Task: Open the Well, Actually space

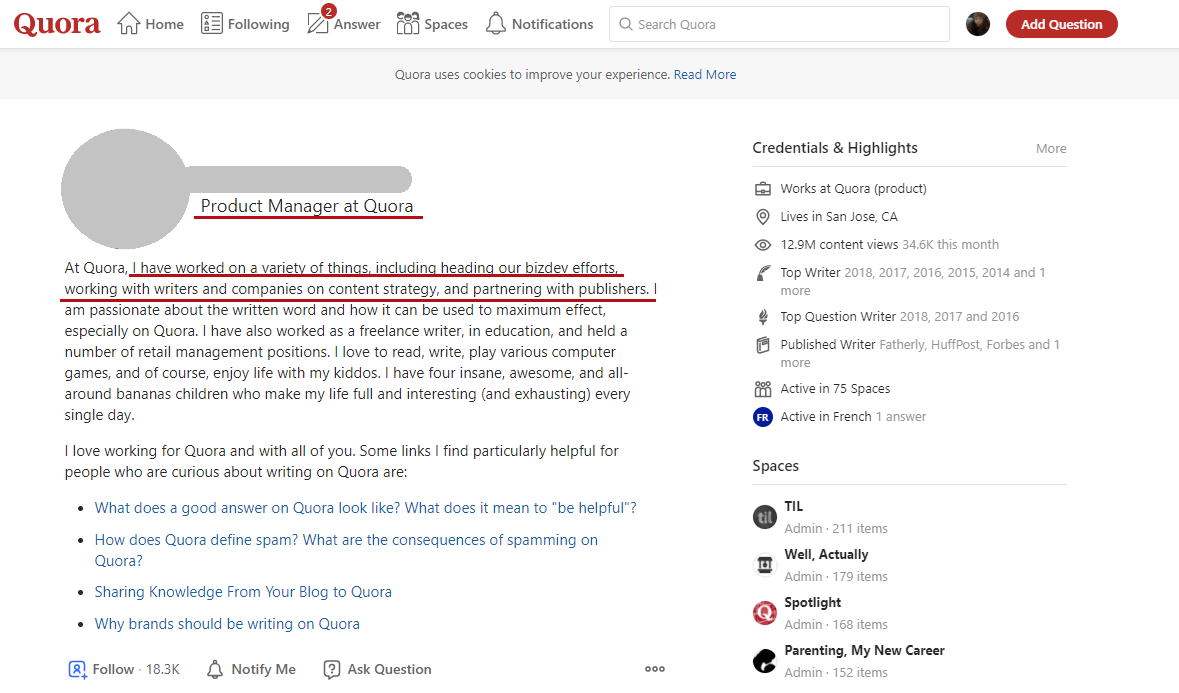Action: tap(826, 554)
